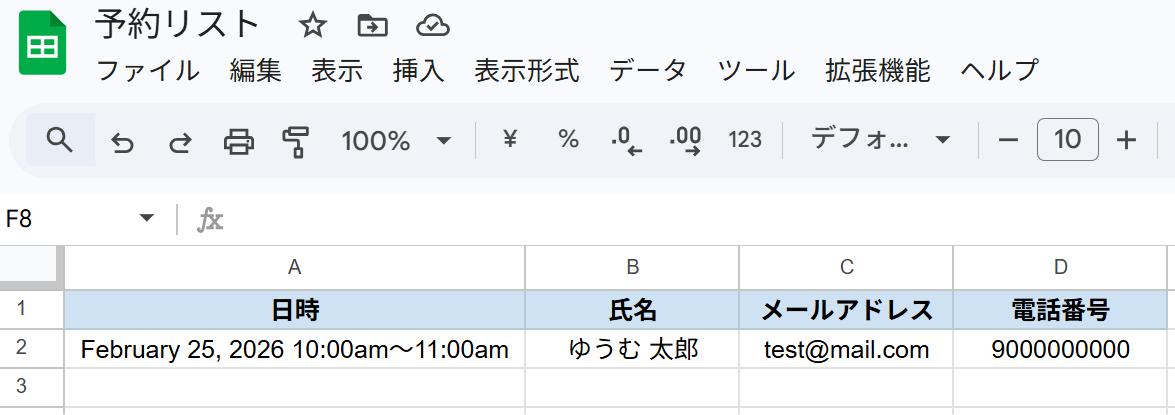Check the cloud save status icon
The height and width of the screenshot is (415, 1175).
click(x=432, y=25)
